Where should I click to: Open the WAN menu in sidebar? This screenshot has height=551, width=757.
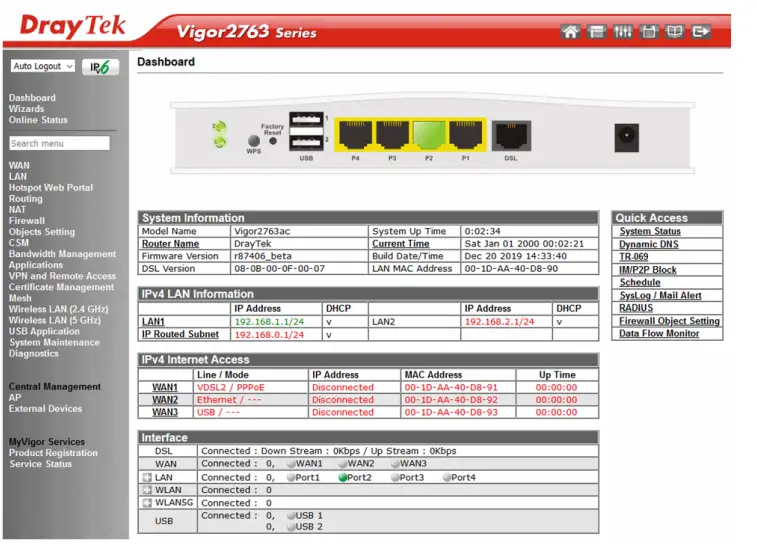(x=19, y=165)
